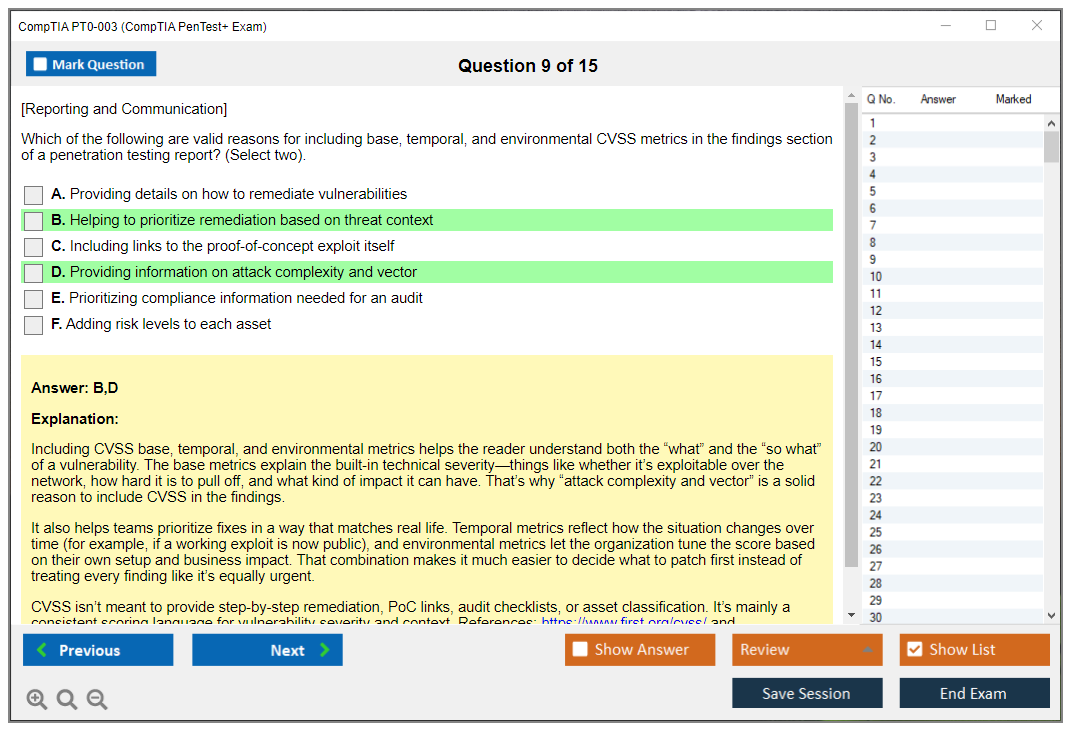Click the Save Session button
This screenshot has height=735, width=1075.
[806, 693]
